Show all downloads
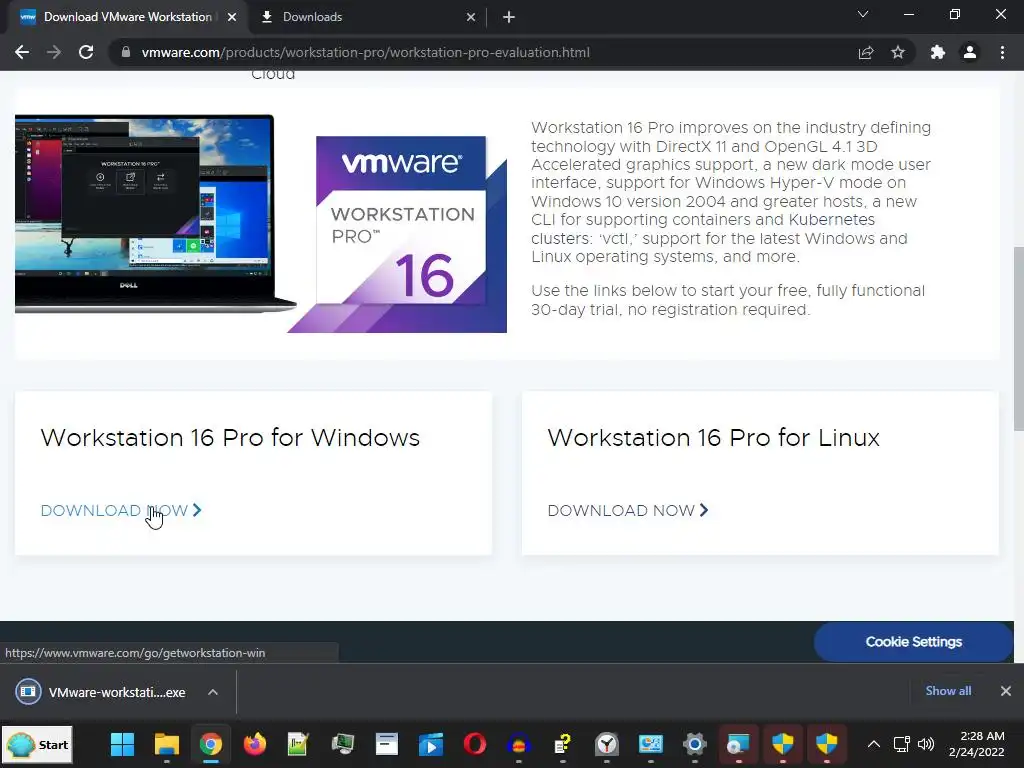Image resolution: width=1024 pixels, height=768 pixels. pos(948,691)
